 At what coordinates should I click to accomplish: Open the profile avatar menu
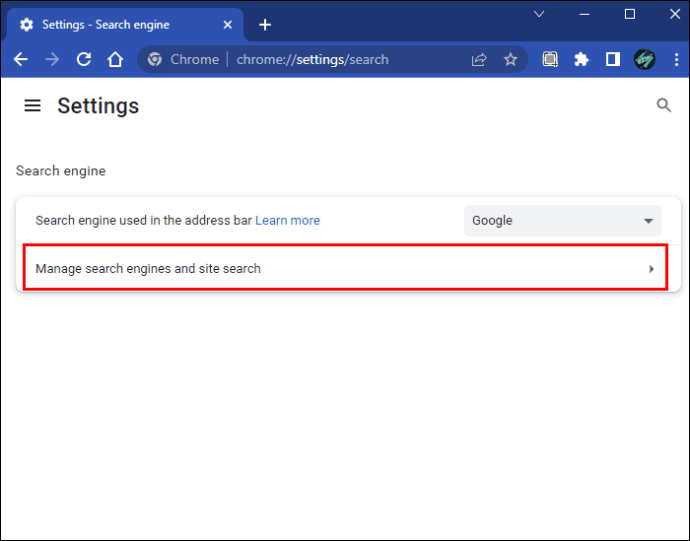point(644,59)
